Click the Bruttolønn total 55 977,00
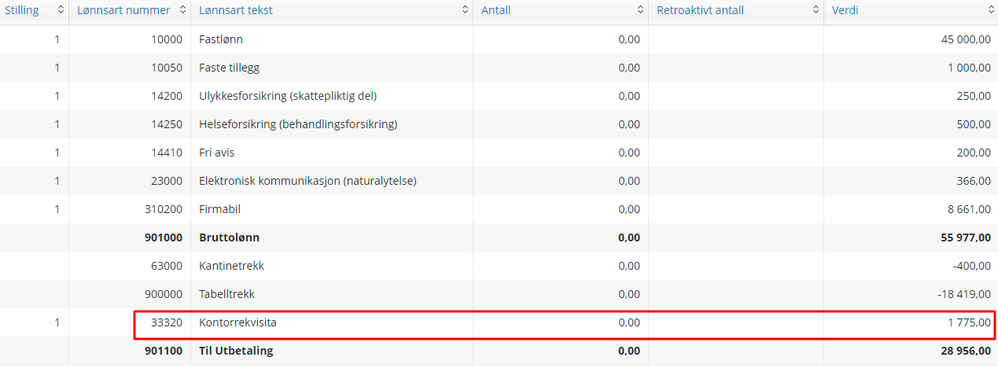998x368 pixels. pos(965,237)
